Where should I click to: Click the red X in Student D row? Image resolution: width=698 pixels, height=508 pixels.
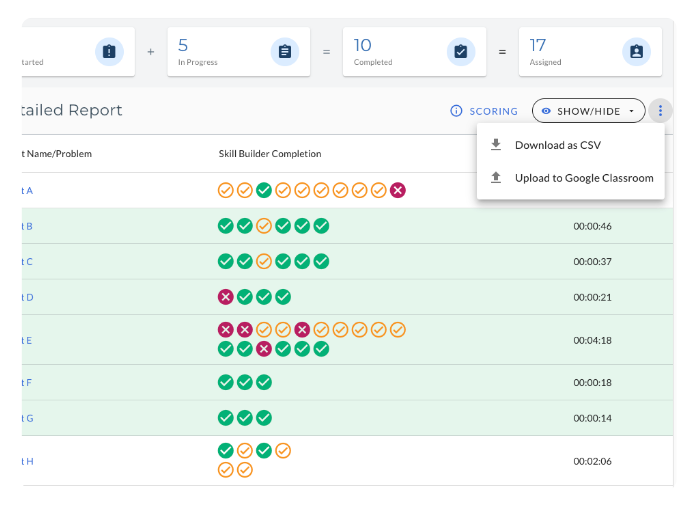226,297
